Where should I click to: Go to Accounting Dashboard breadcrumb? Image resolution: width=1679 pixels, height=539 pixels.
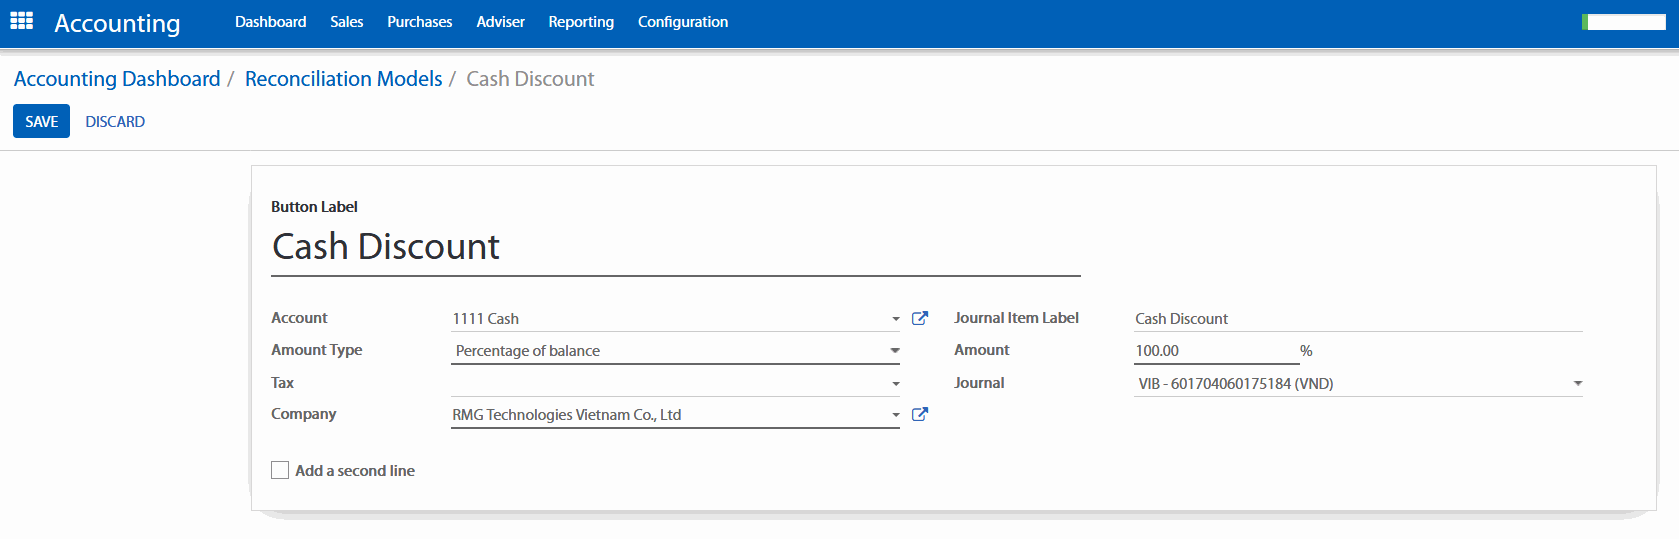(117, 79)
